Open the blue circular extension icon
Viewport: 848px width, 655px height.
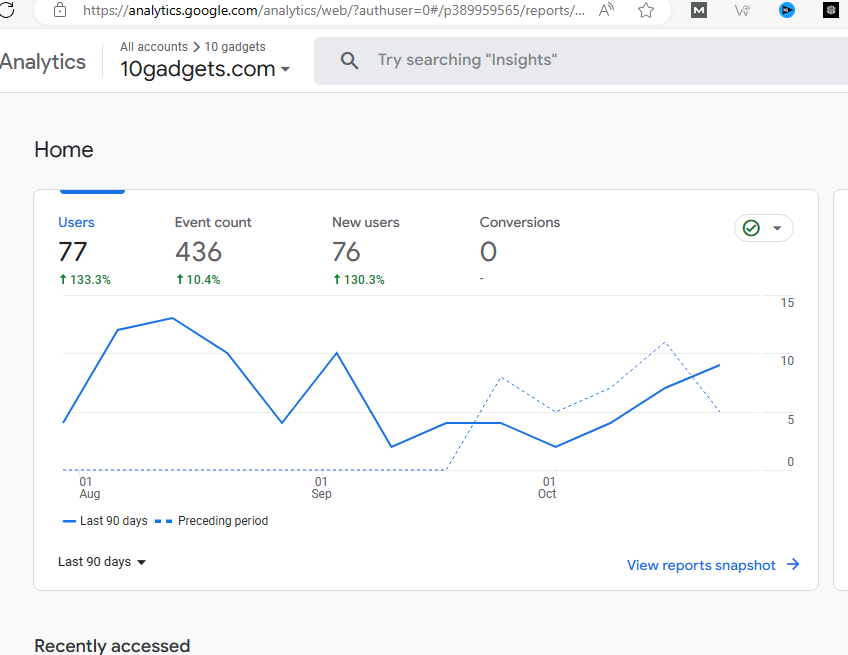pyautogui.click(x=786, y=10)
